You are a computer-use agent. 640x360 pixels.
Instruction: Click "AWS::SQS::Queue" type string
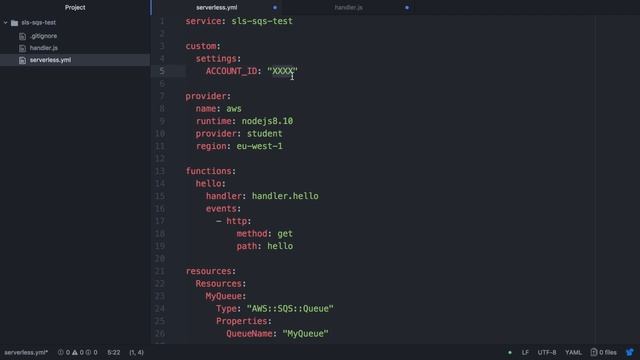point(290,309)
